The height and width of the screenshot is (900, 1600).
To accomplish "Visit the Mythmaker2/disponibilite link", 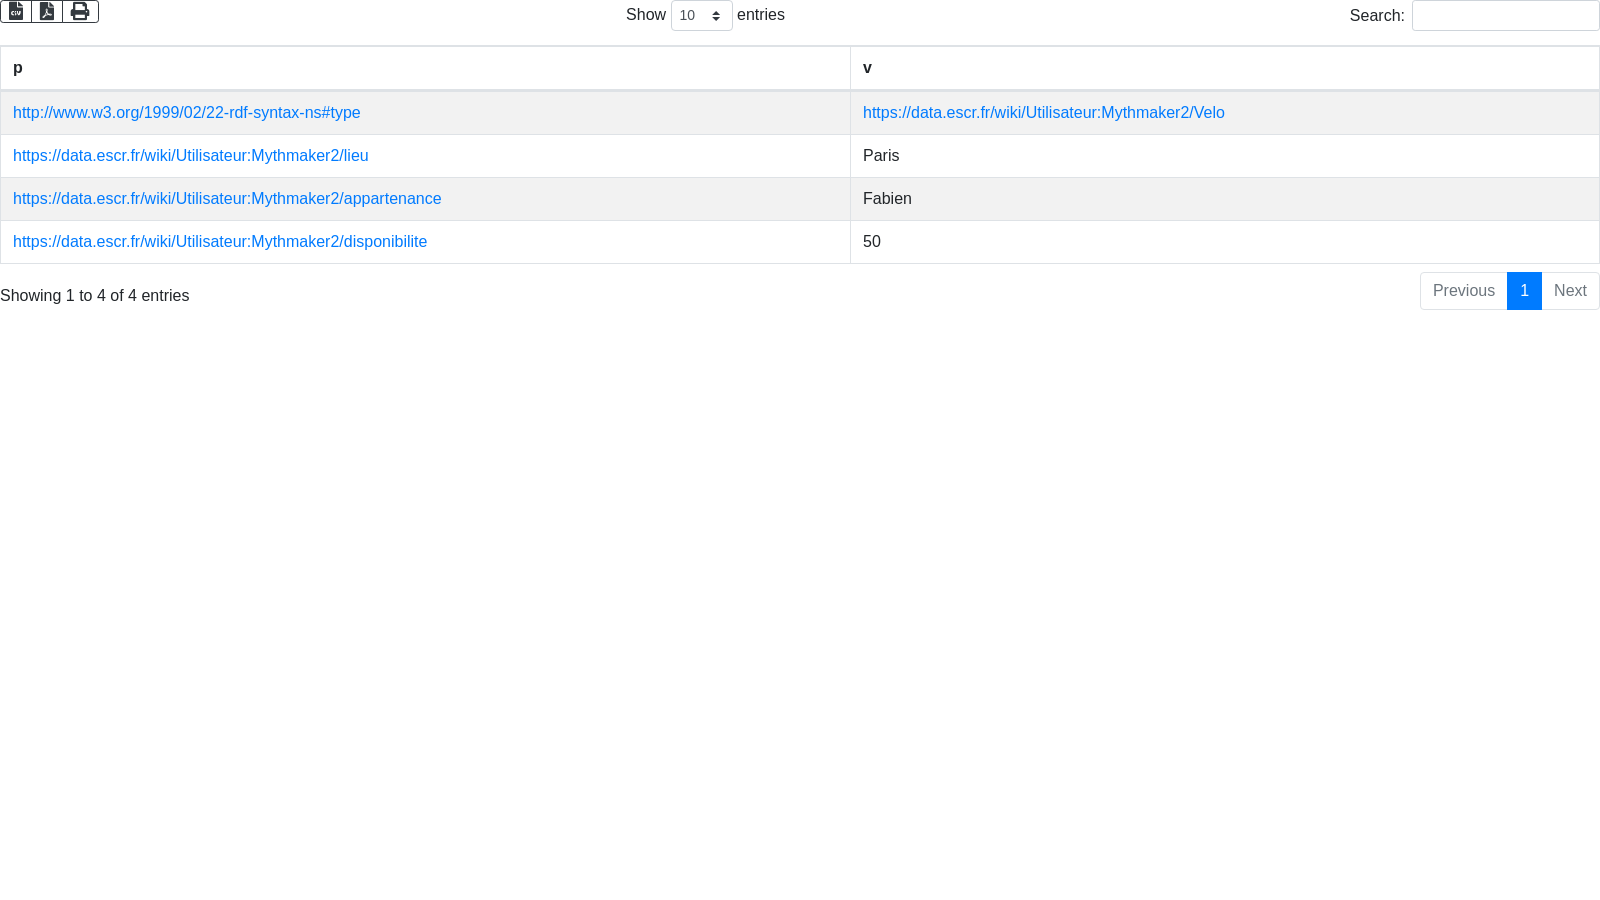I will click(220, 242).
